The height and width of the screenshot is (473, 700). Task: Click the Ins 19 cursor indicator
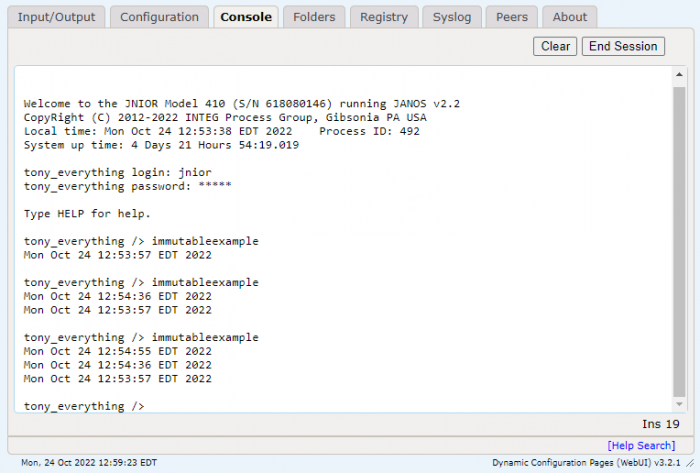click(x=661, y=424)
